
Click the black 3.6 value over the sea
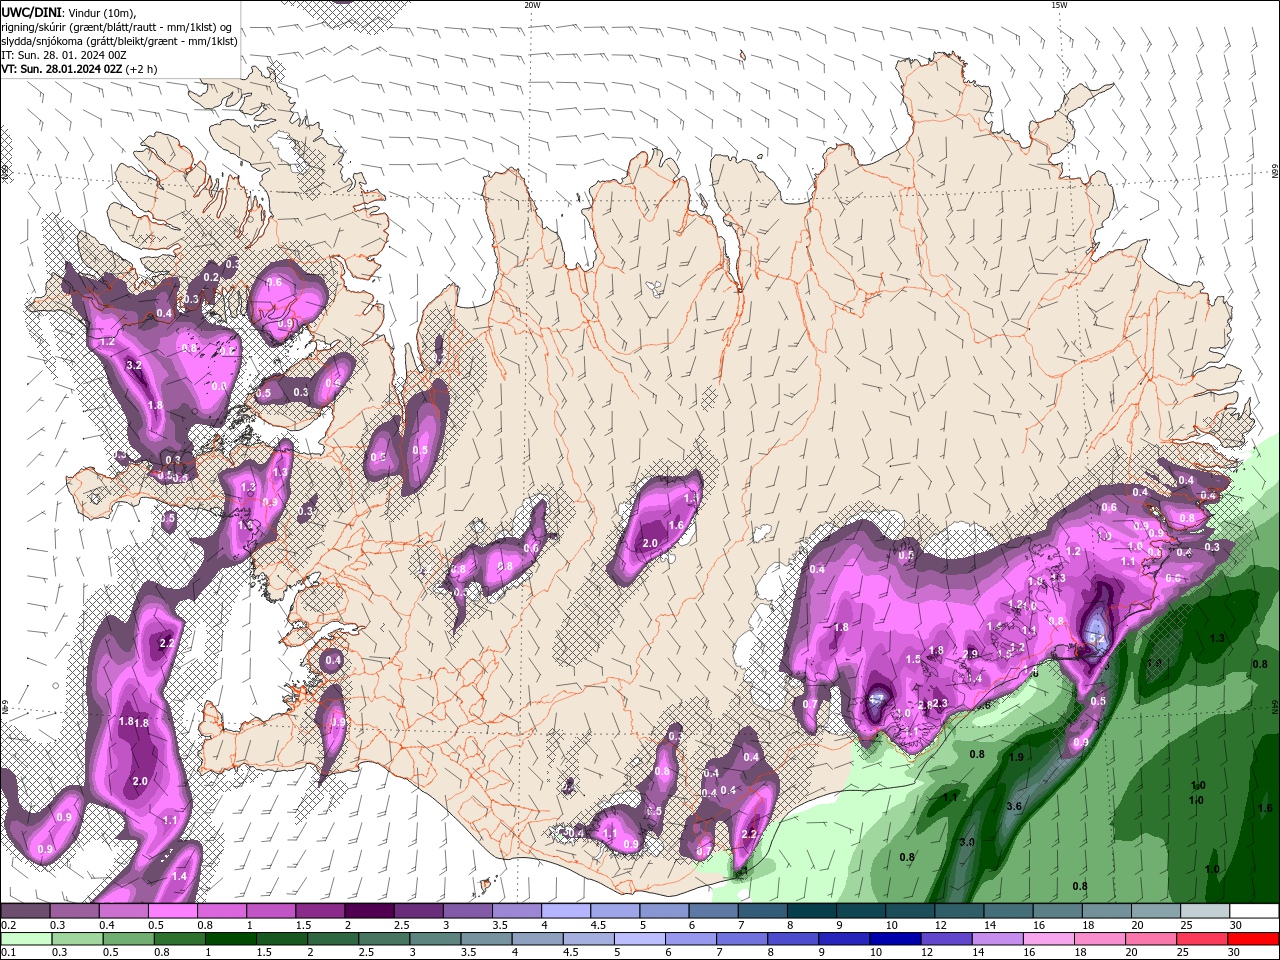point(1014,806)
